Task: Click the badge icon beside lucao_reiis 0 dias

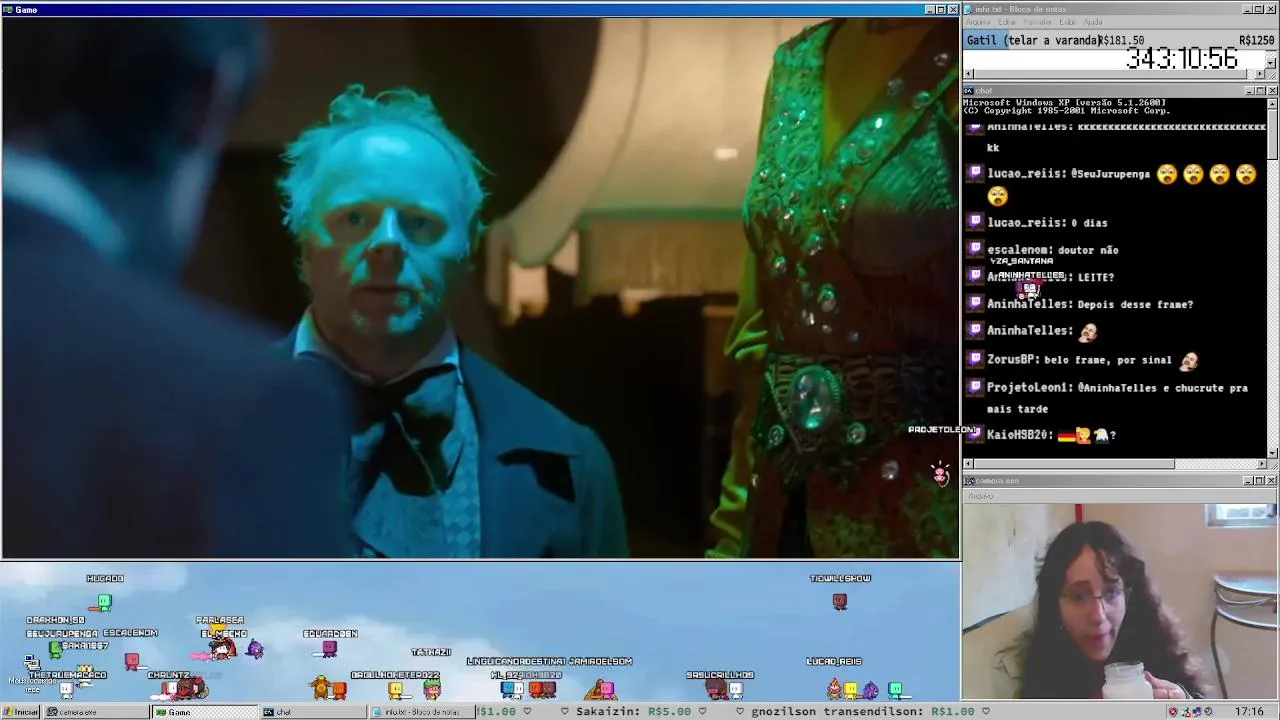Action: tap(976, 222)
